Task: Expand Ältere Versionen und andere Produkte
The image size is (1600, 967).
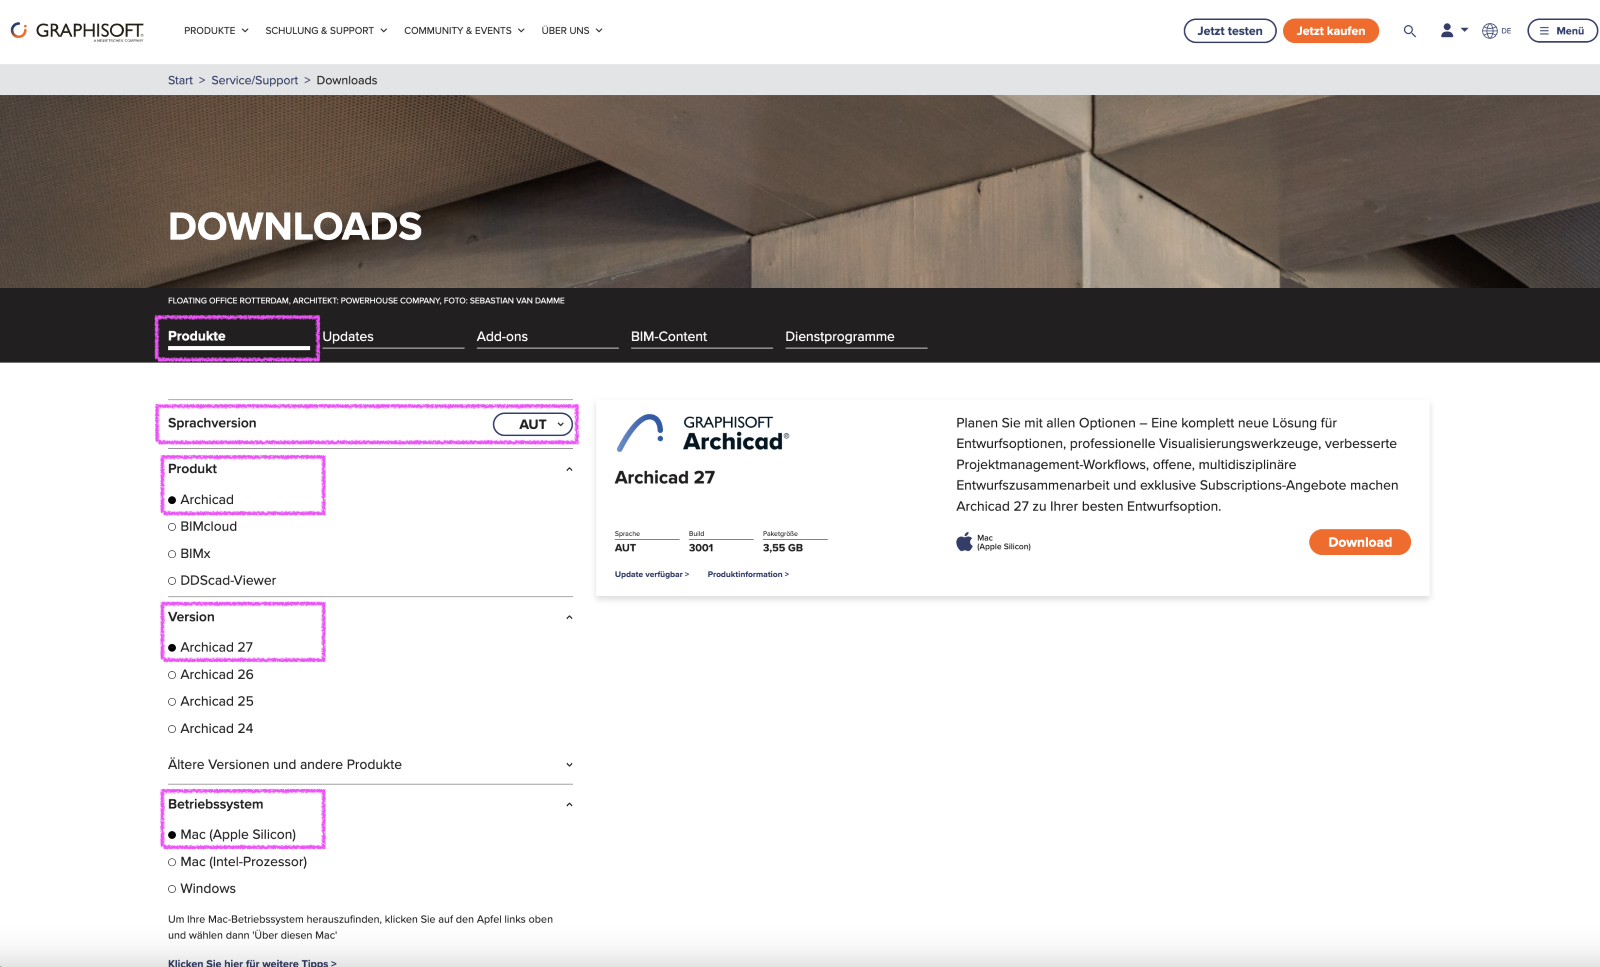Action: (x=370, y=765)
